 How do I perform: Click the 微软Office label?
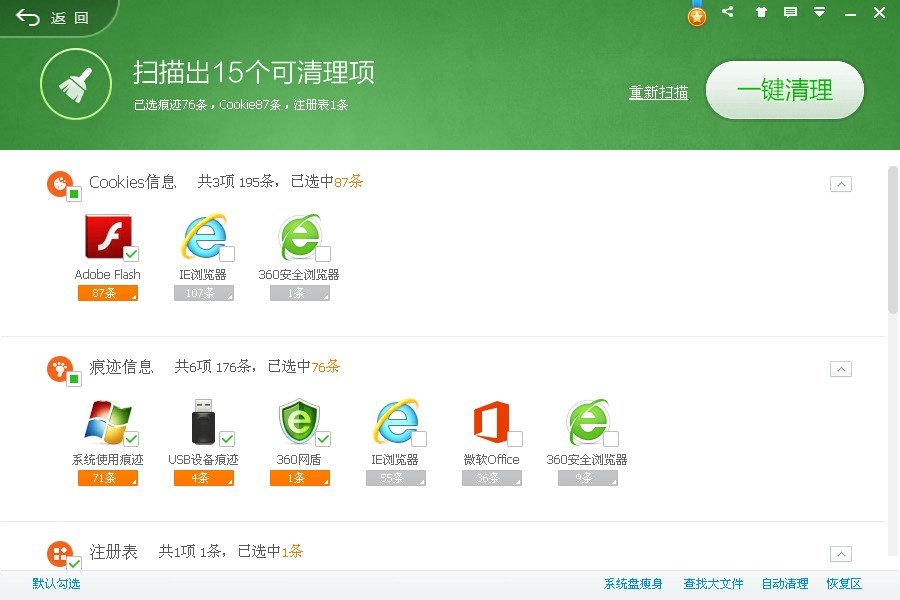point(491,459)
